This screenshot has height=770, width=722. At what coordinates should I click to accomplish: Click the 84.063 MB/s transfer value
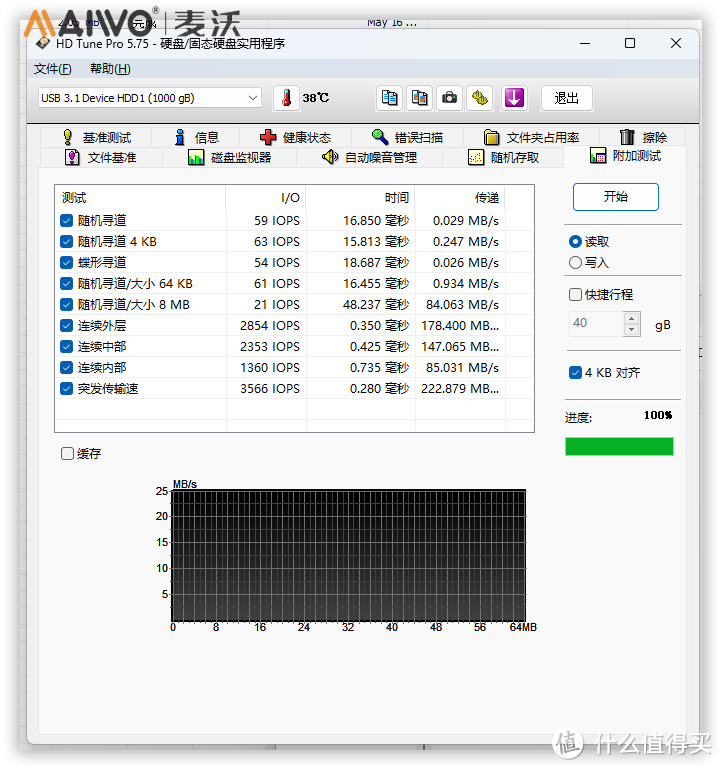462,305
